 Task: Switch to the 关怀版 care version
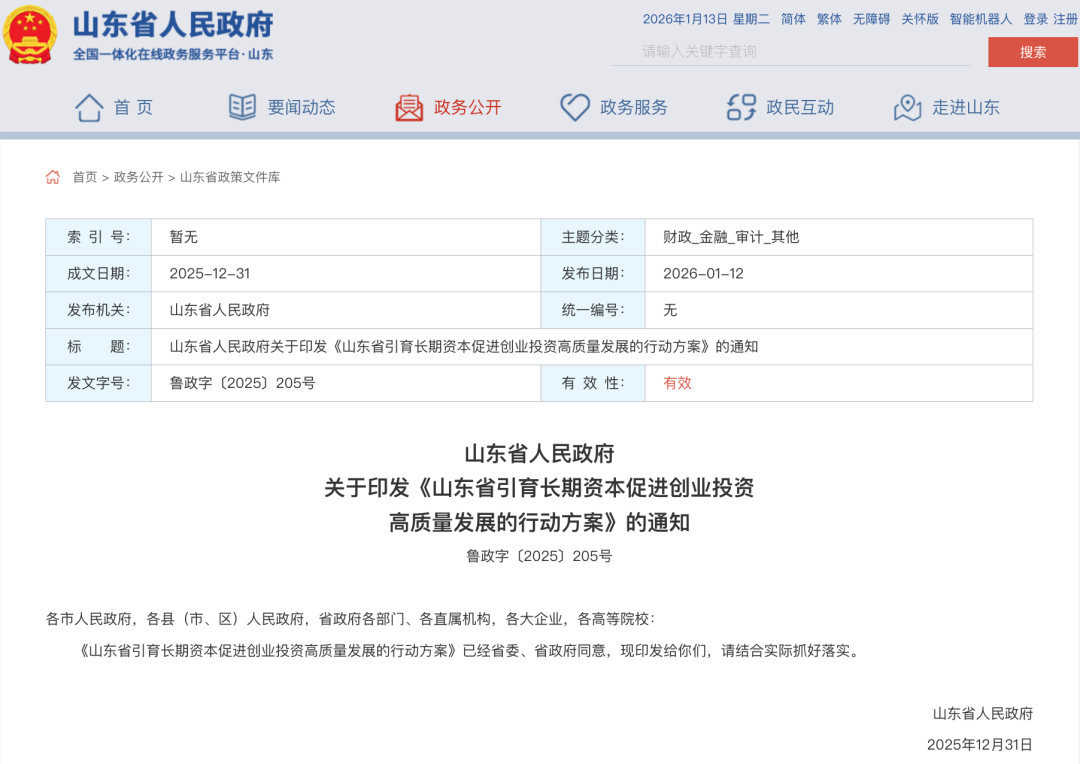[x=920, y=18]
